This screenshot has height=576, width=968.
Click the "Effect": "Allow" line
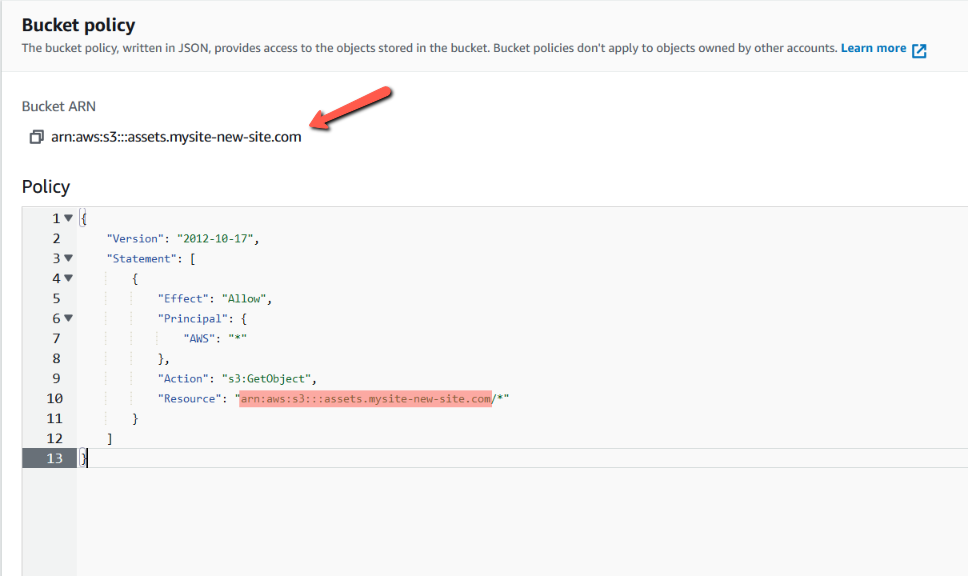[x=215, y=299]
